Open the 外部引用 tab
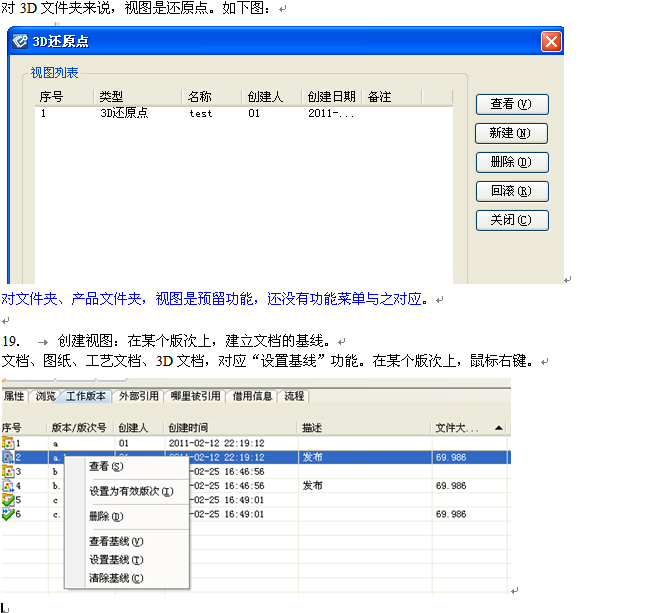The width and height of the screenshot is (646, 613). [x=138, y=396]
